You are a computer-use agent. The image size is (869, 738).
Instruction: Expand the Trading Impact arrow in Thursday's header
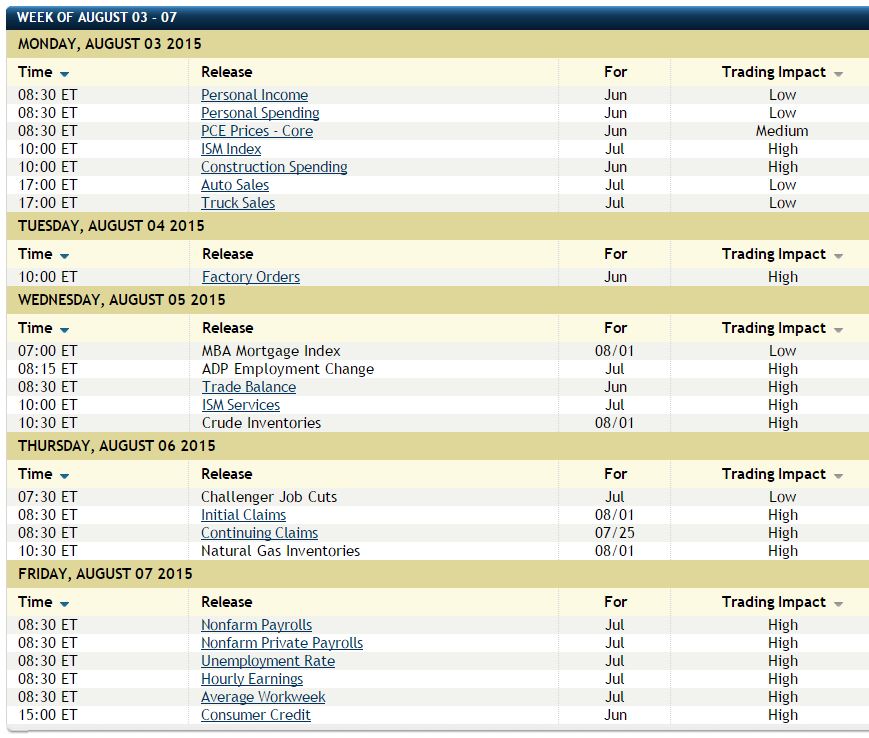[x=838, y=476]
